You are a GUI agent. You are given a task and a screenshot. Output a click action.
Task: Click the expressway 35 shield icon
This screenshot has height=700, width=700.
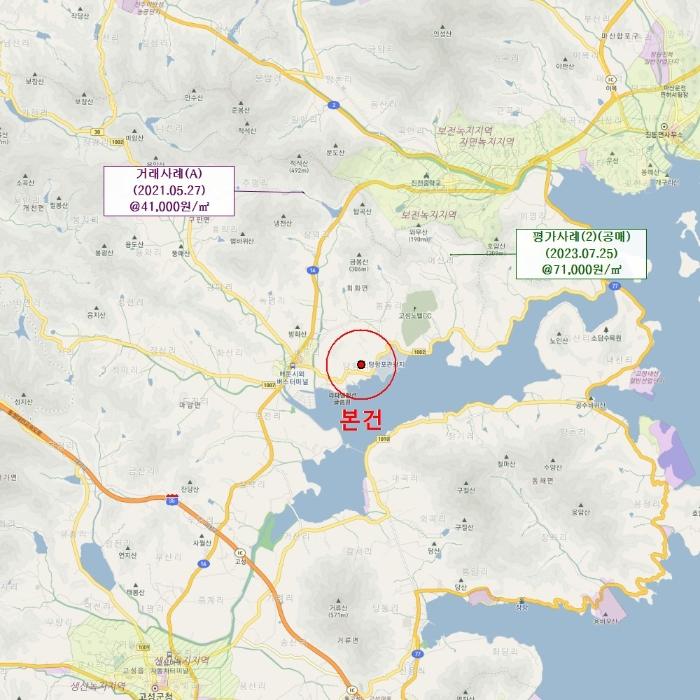[172, 500]
